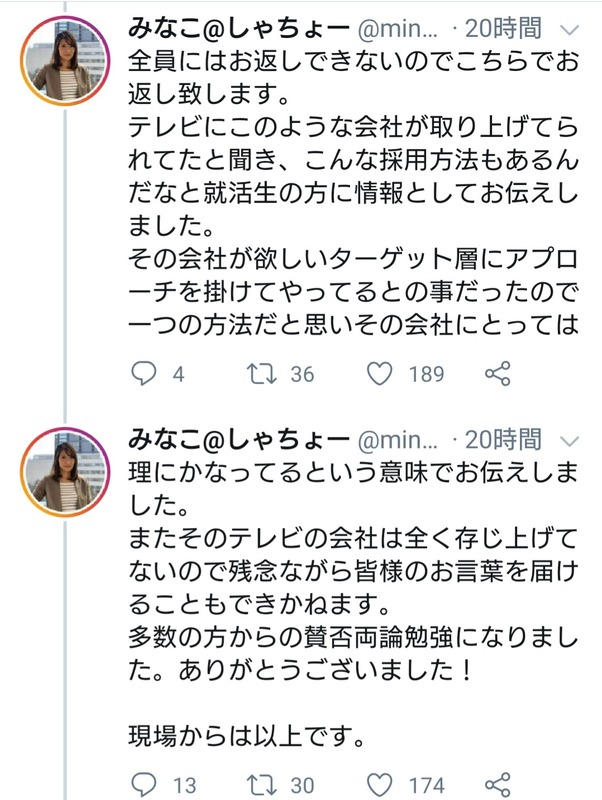Open the second tweet ending 現場からは以上です

pos(353,604)
